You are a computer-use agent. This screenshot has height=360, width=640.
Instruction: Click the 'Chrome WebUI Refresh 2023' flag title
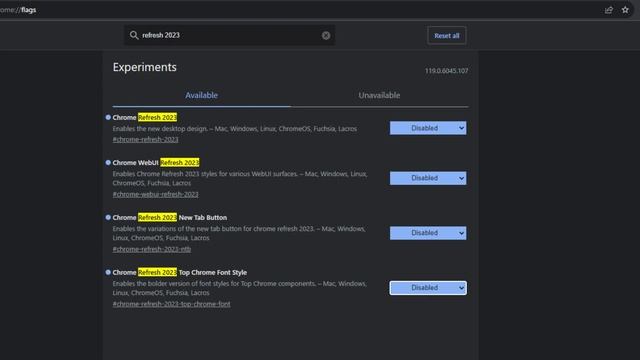click(x=156, y=162)
